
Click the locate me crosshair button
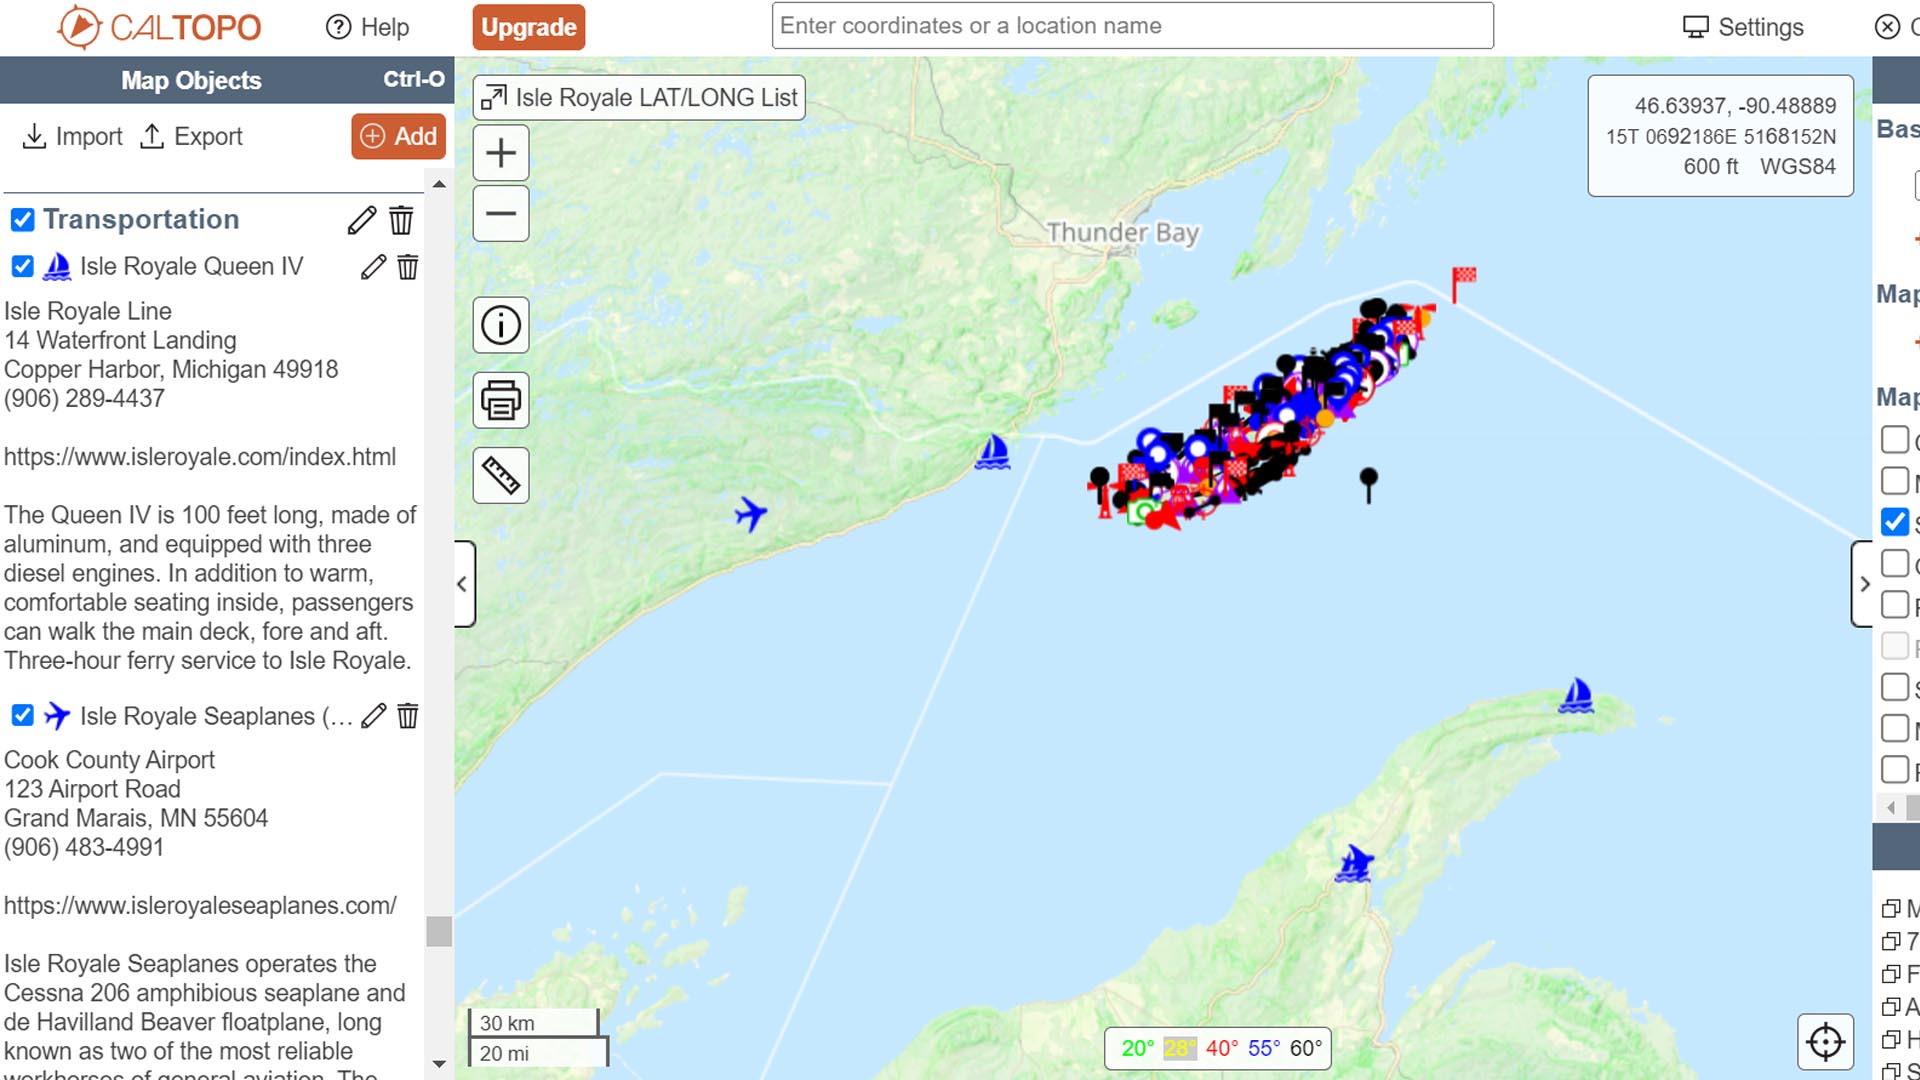(x=1825, y=1042)
